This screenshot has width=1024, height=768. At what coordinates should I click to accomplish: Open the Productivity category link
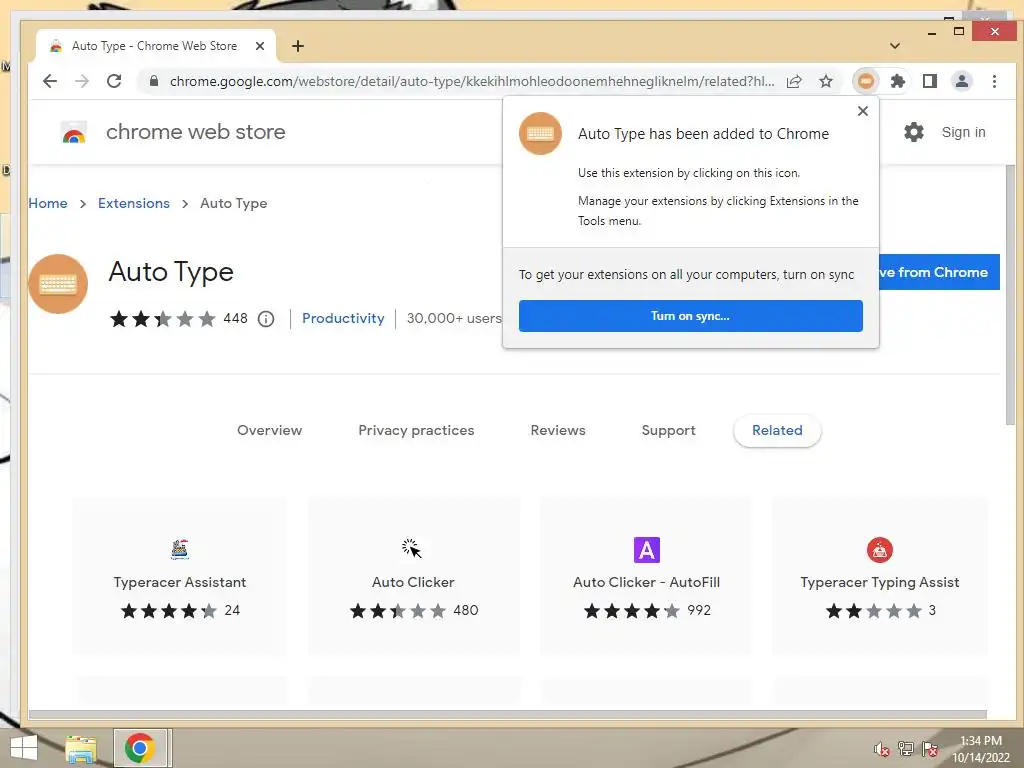(x=343, y=318)
